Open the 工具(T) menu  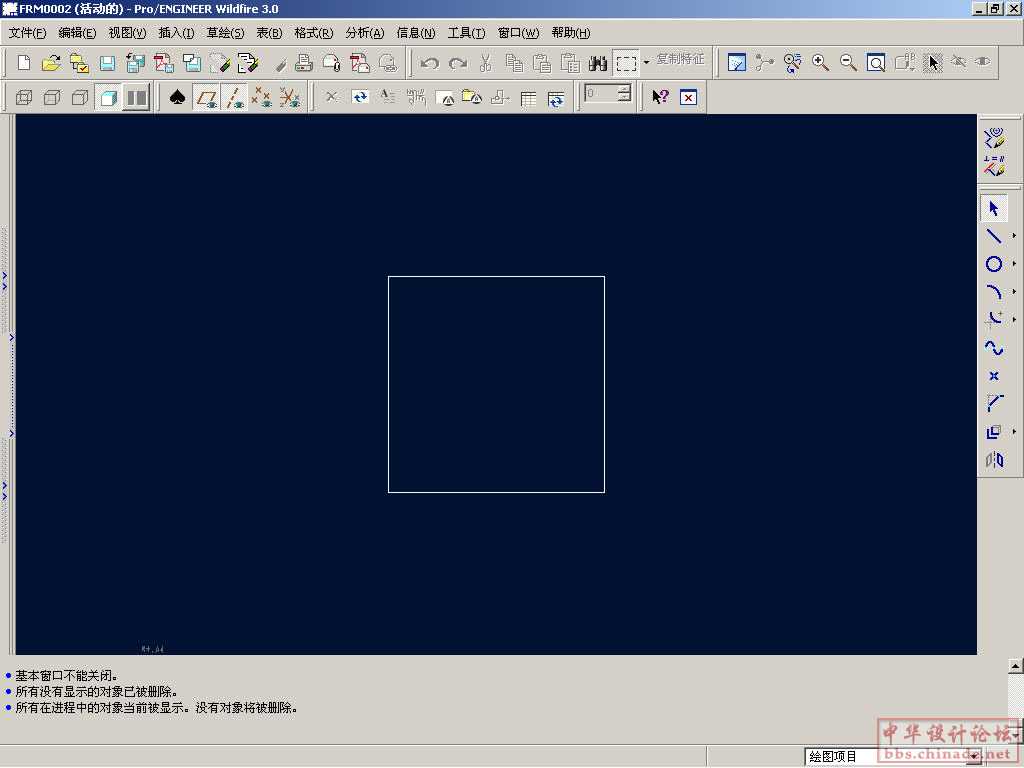(x=466, y=33)
